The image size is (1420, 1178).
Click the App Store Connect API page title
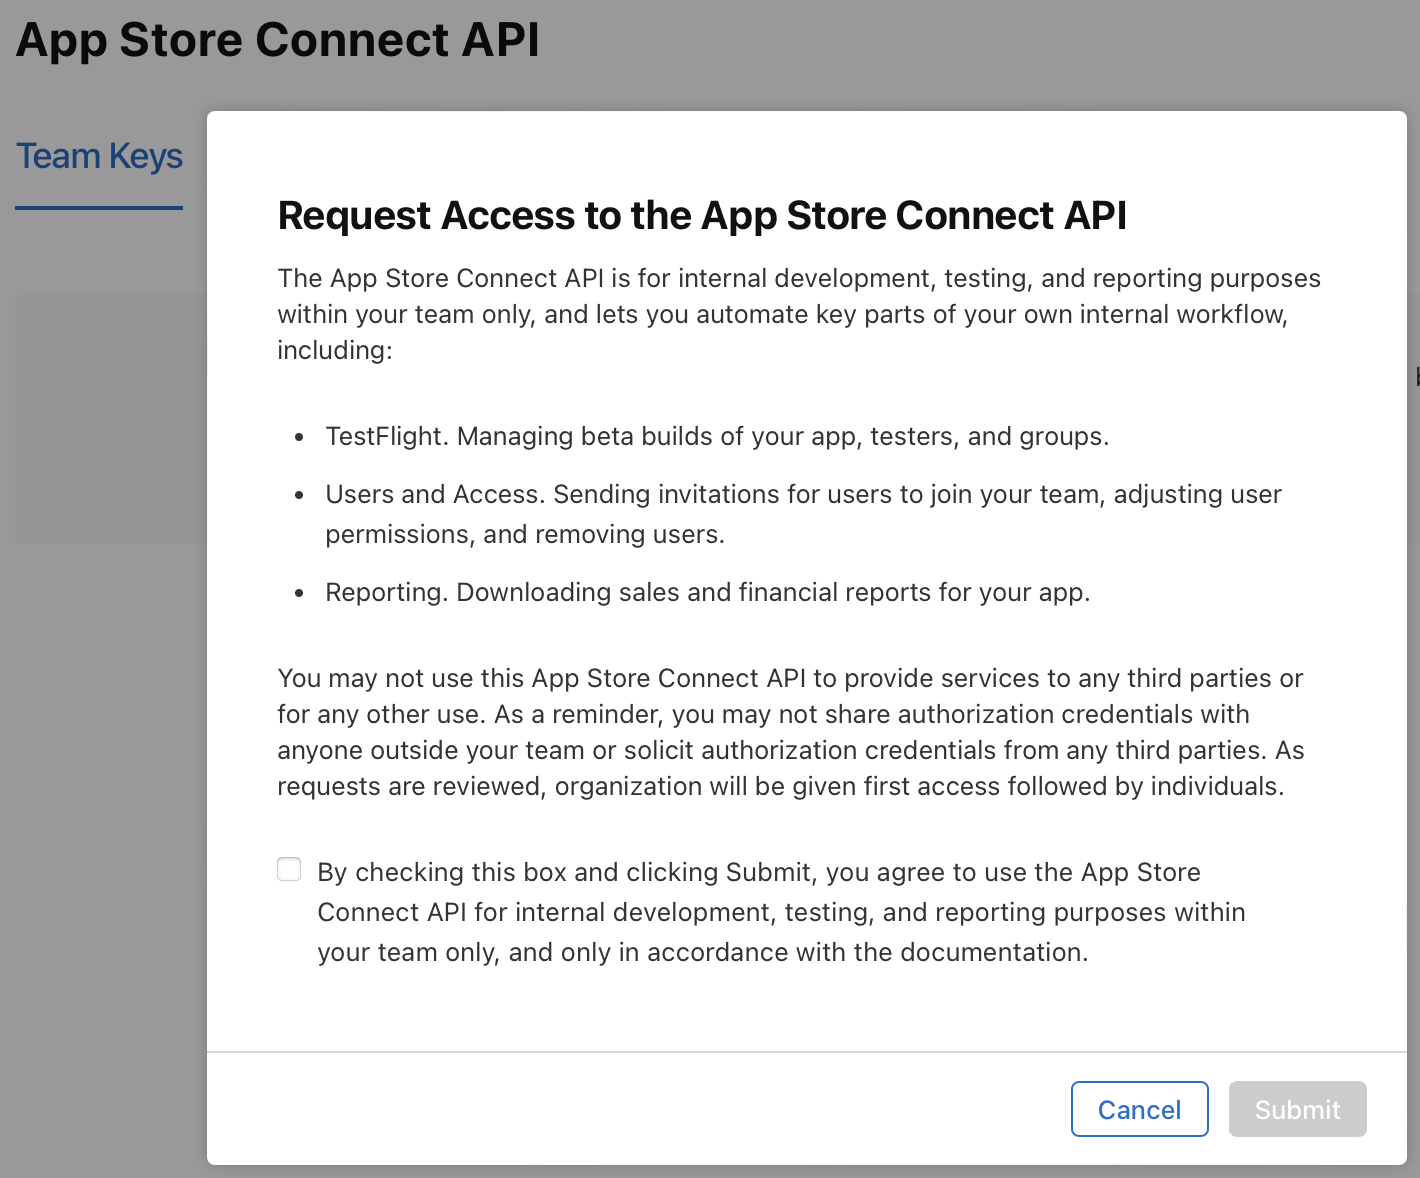click(x=278, y=41)
